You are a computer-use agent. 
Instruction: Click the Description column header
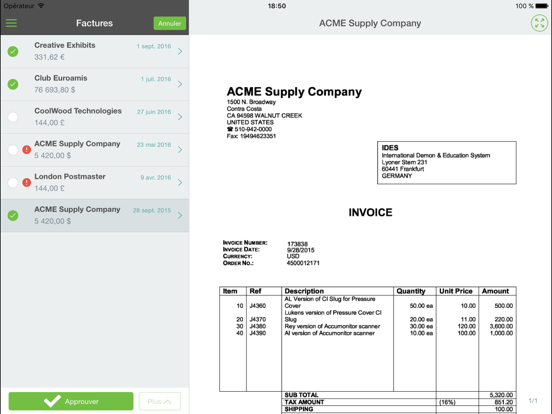304,291
